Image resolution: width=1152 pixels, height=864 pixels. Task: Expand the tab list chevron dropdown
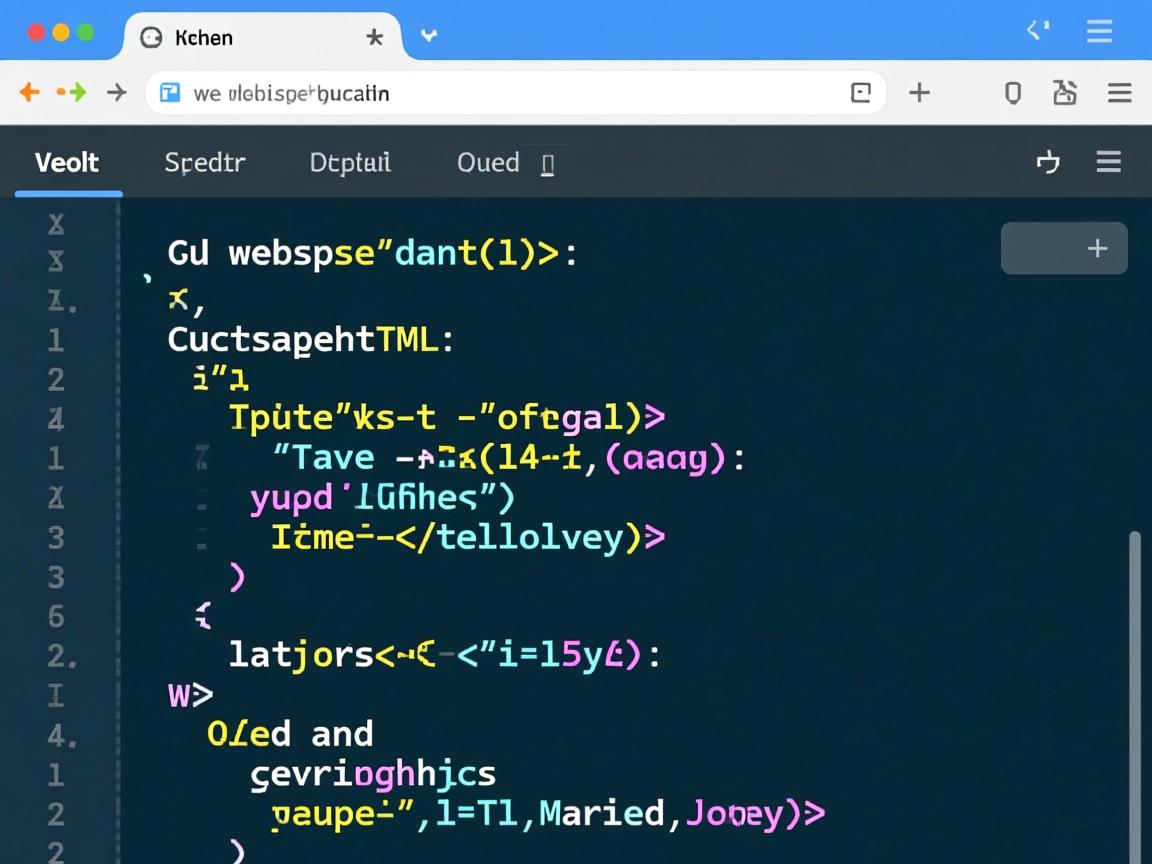429,36
